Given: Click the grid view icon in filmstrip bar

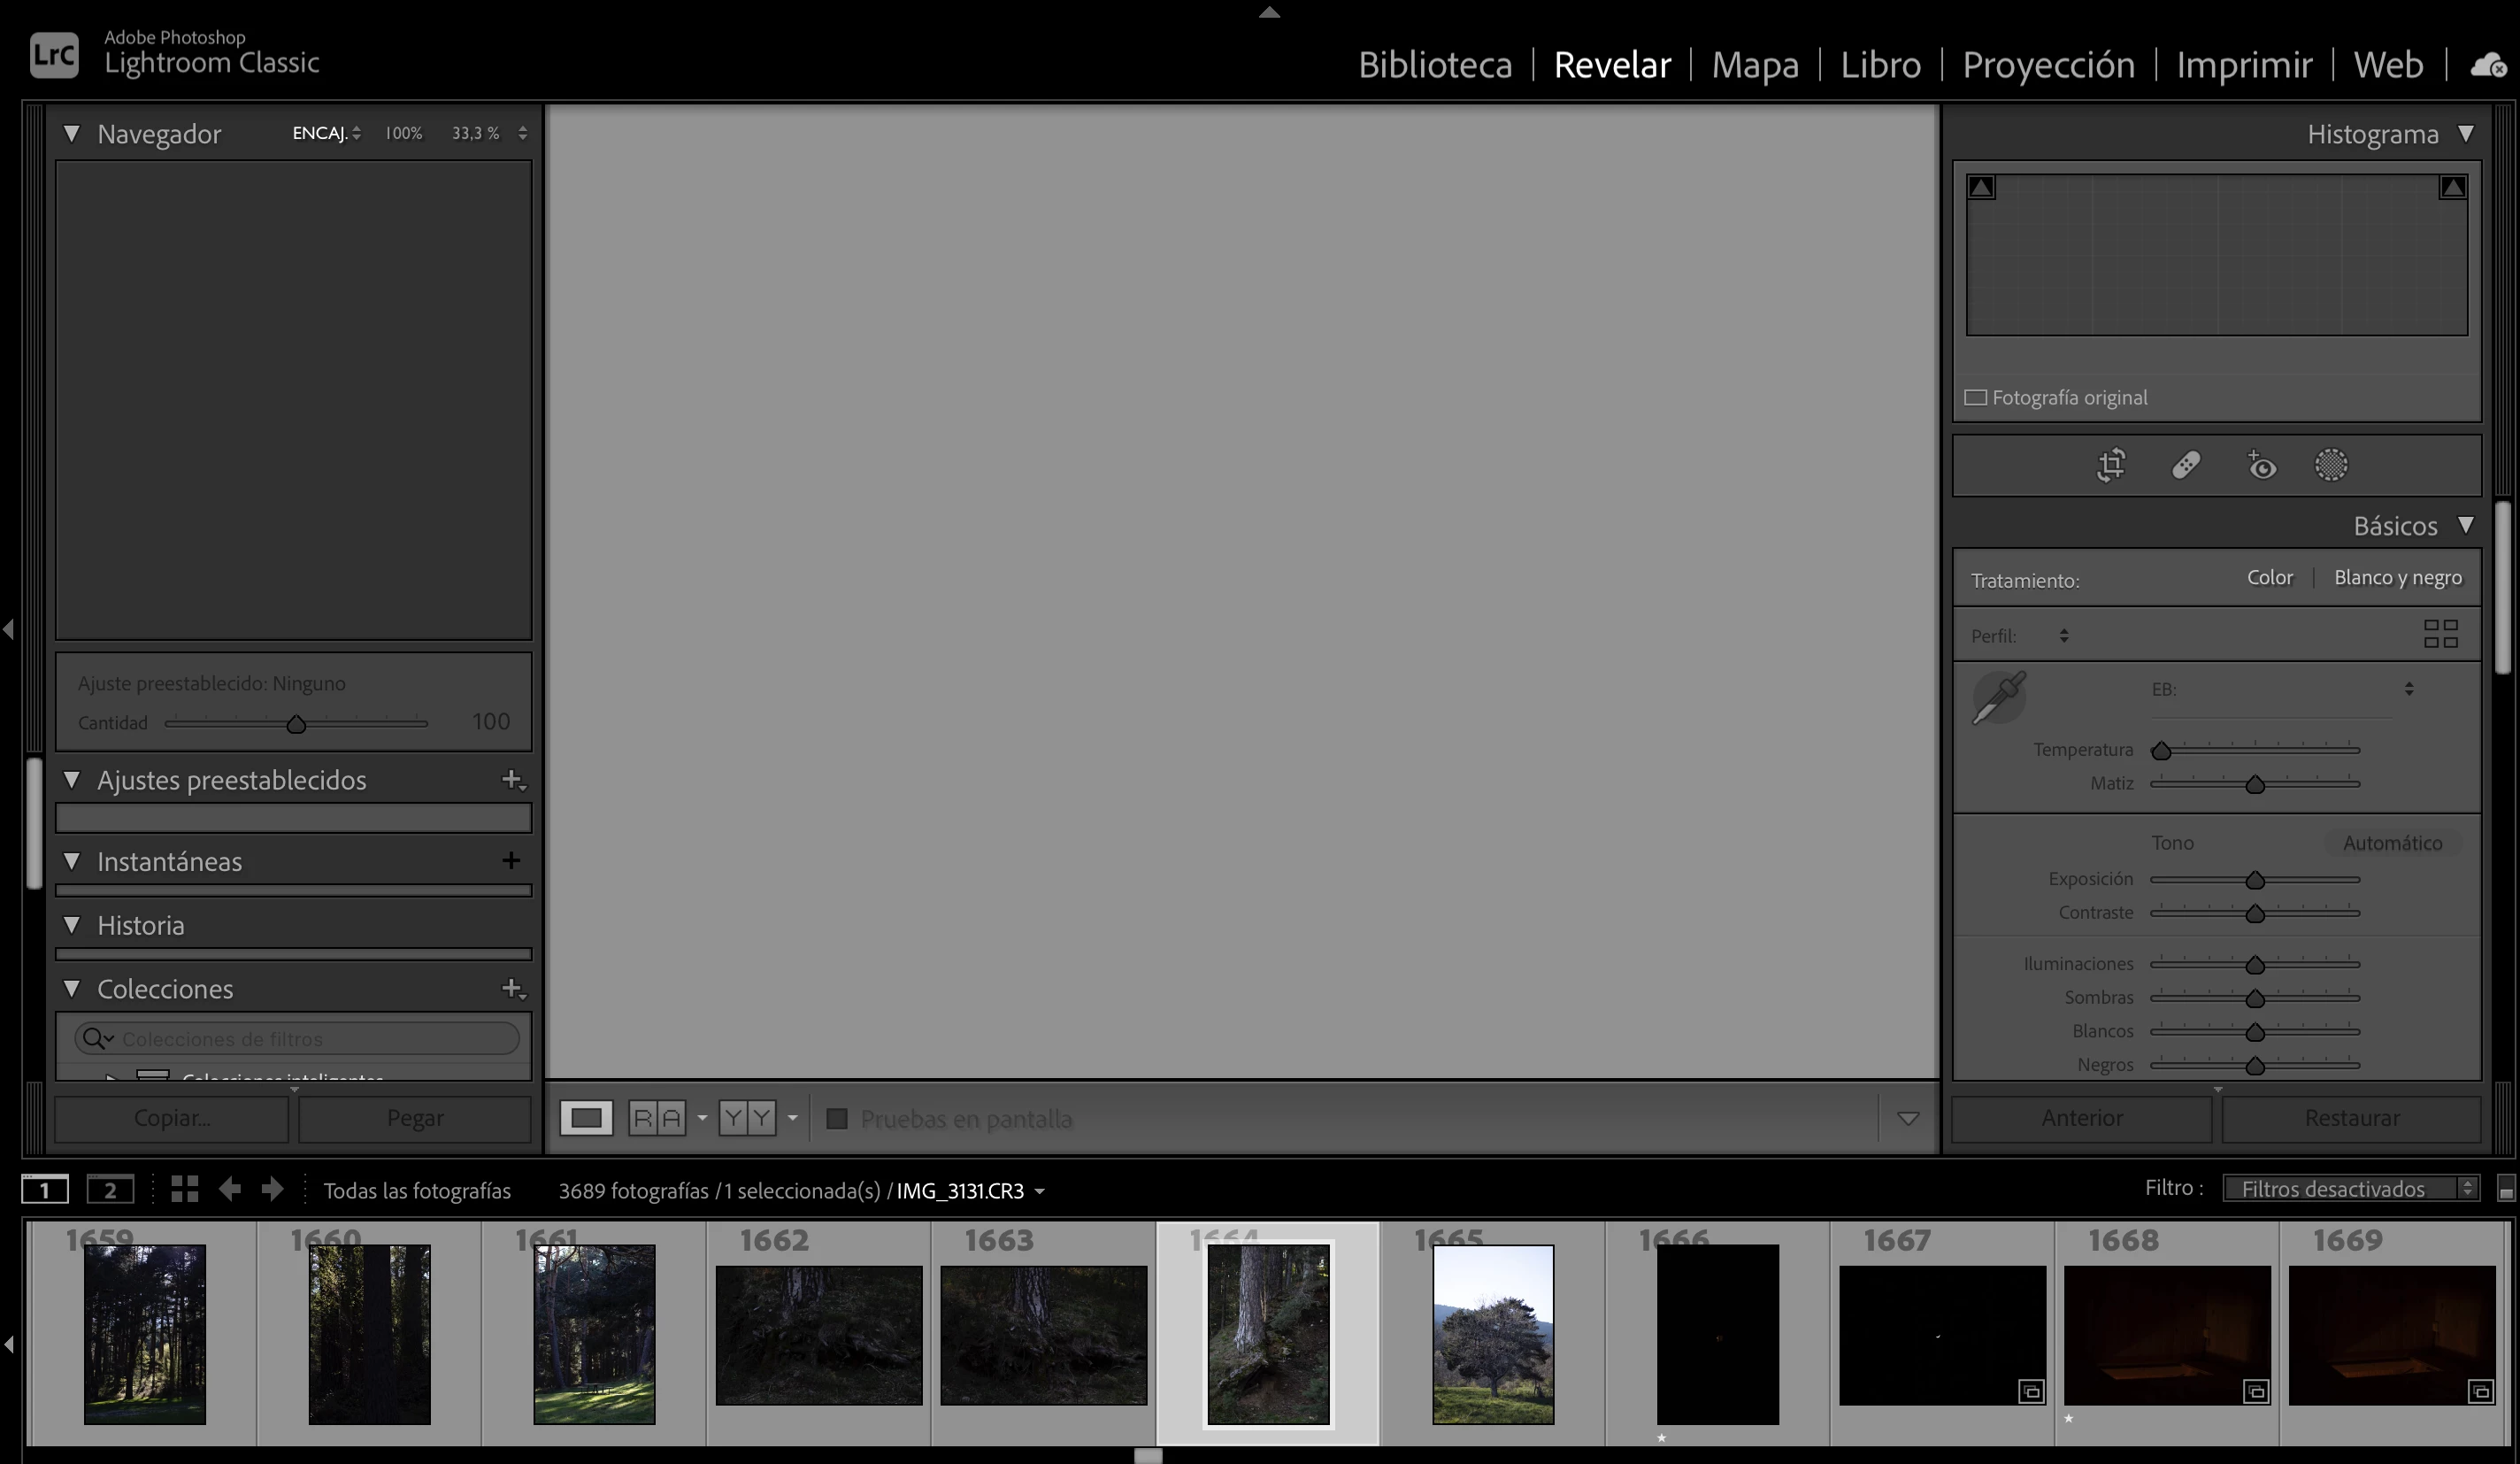Looking at the screenshot, I should (x=184, y=1189).
